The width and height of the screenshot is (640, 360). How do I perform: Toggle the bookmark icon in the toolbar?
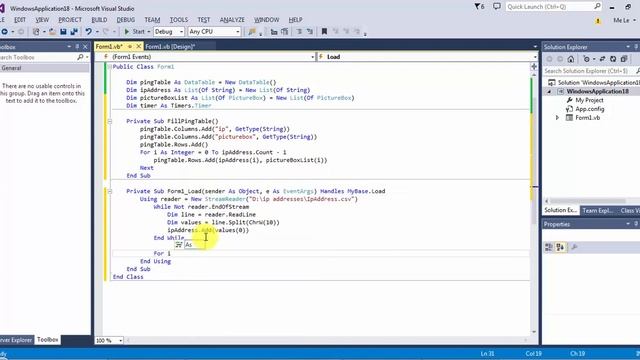[x=324, y=31]
